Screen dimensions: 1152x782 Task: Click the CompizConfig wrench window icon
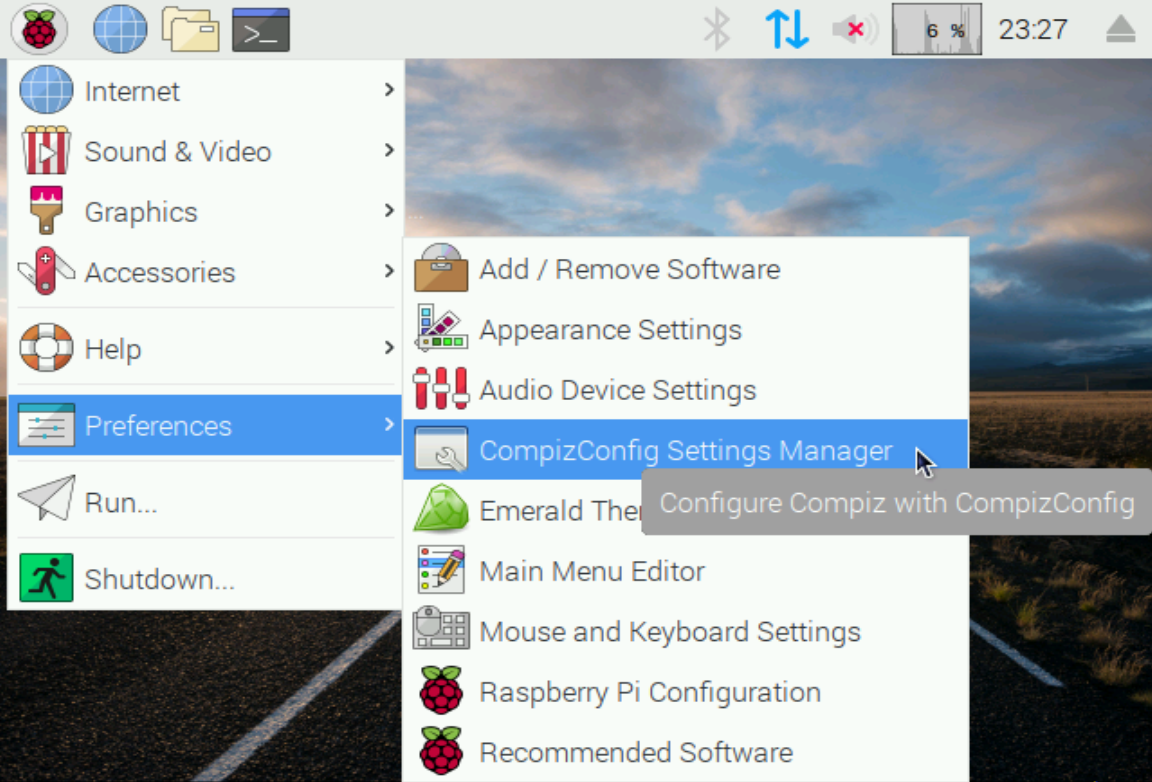pyautogui.click(x=441, y=449)
